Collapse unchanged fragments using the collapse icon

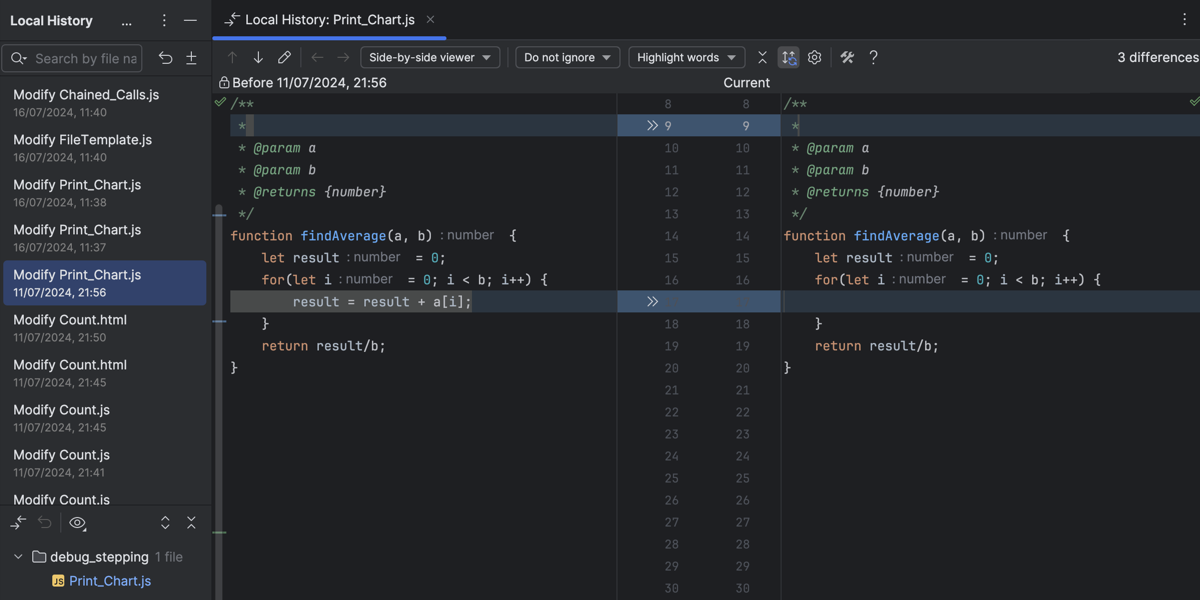click(x=761, y=57)
